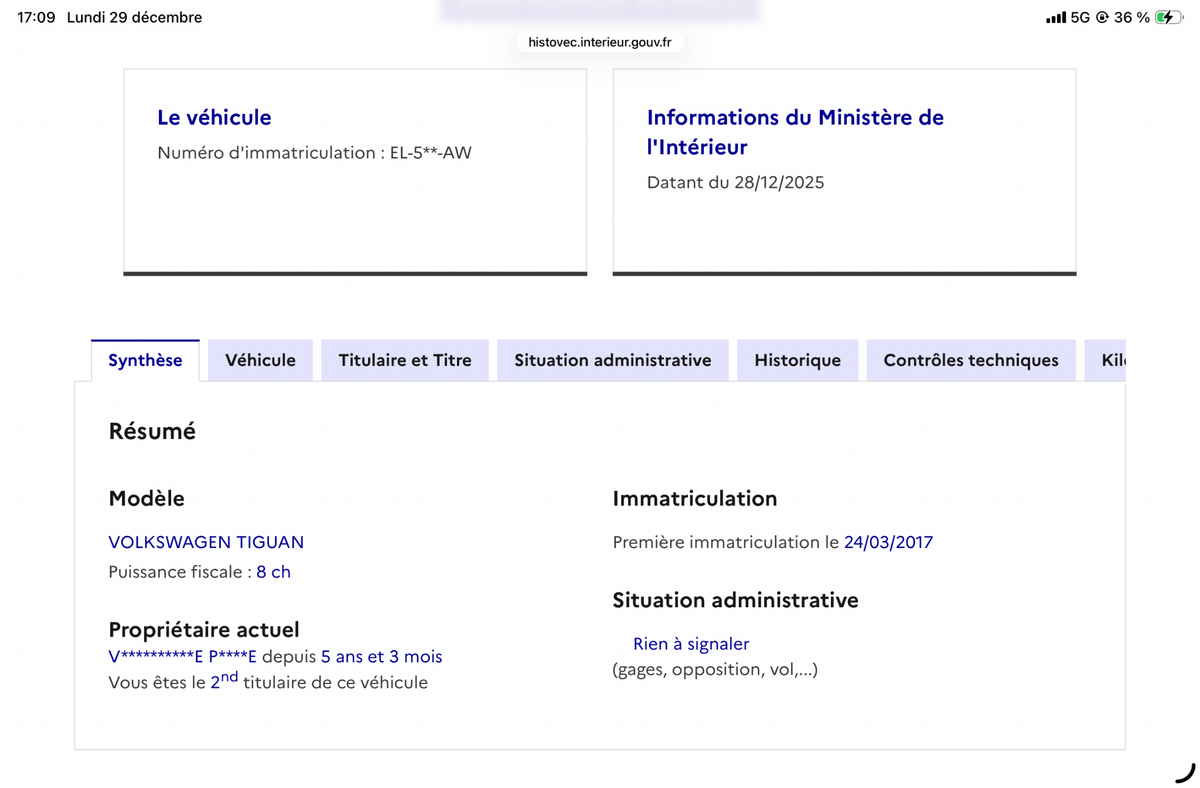Click the Propriétaire actuel heading
The image size is (1200, 788).
[x=204, y=630]
